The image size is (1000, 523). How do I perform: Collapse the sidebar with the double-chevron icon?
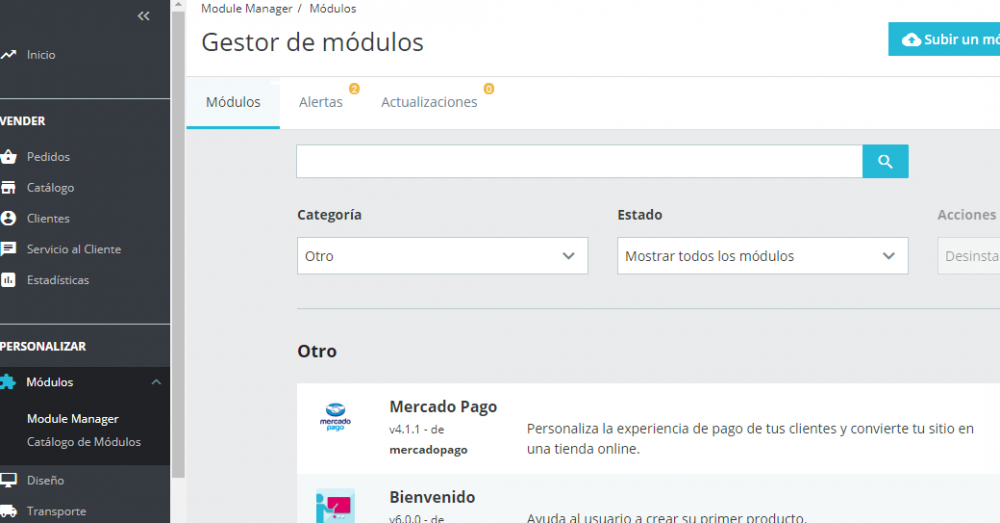point(143,16)
